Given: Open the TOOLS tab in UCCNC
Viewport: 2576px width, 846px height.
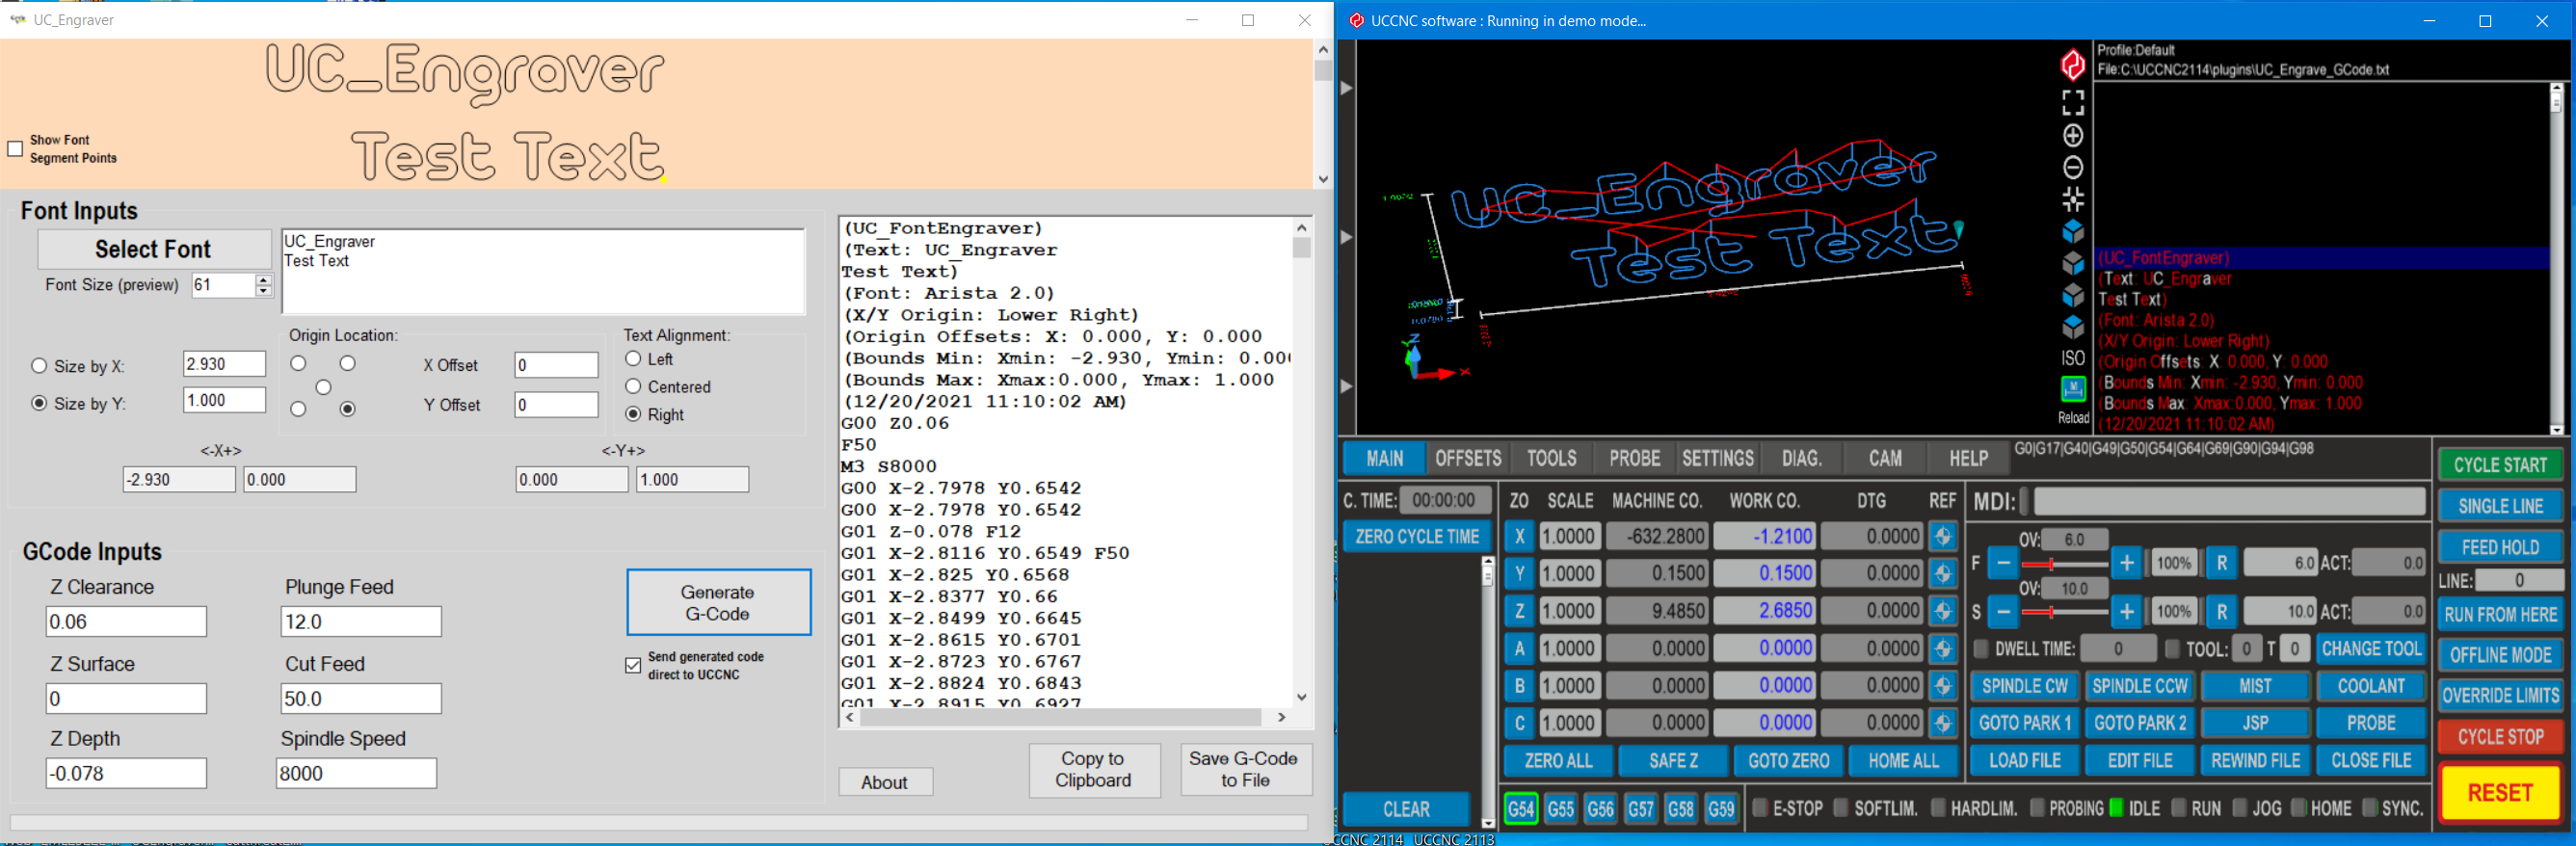Looking at the screenshot, I should point(1552,458).
